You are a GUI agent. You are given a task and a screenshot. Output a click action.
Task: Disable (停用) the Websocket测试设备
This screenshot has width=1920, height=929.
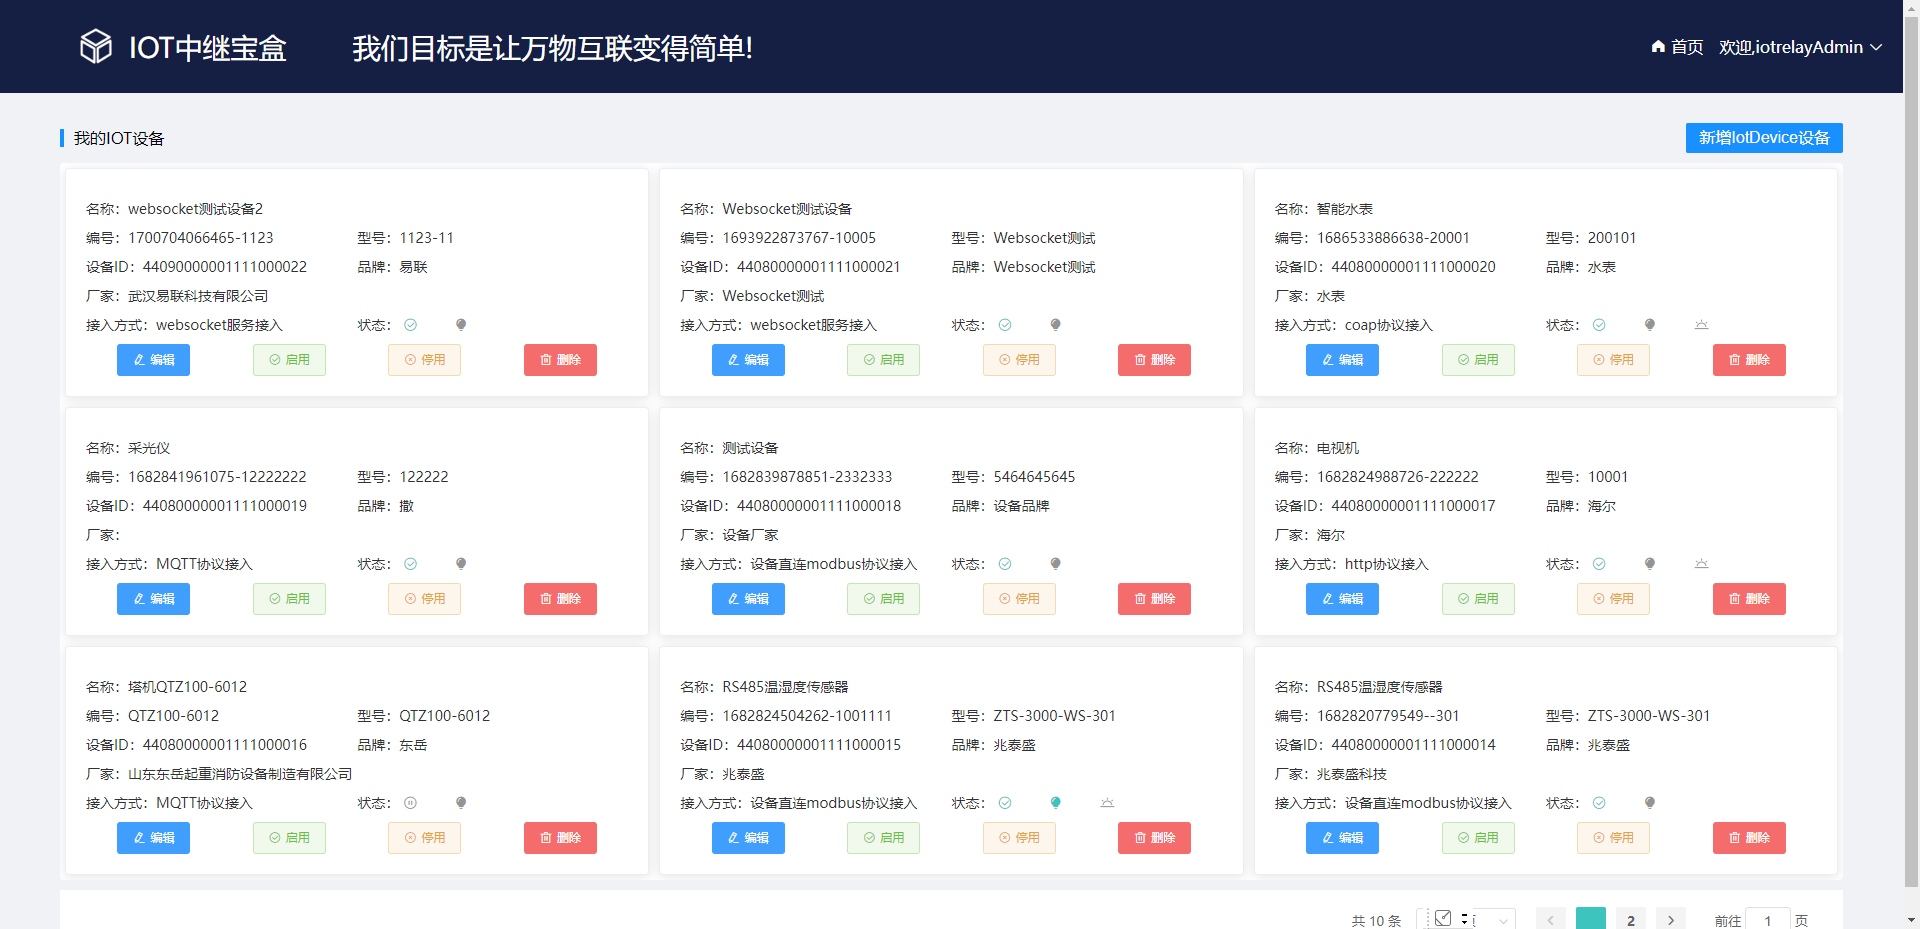[x=1019, y=360]
